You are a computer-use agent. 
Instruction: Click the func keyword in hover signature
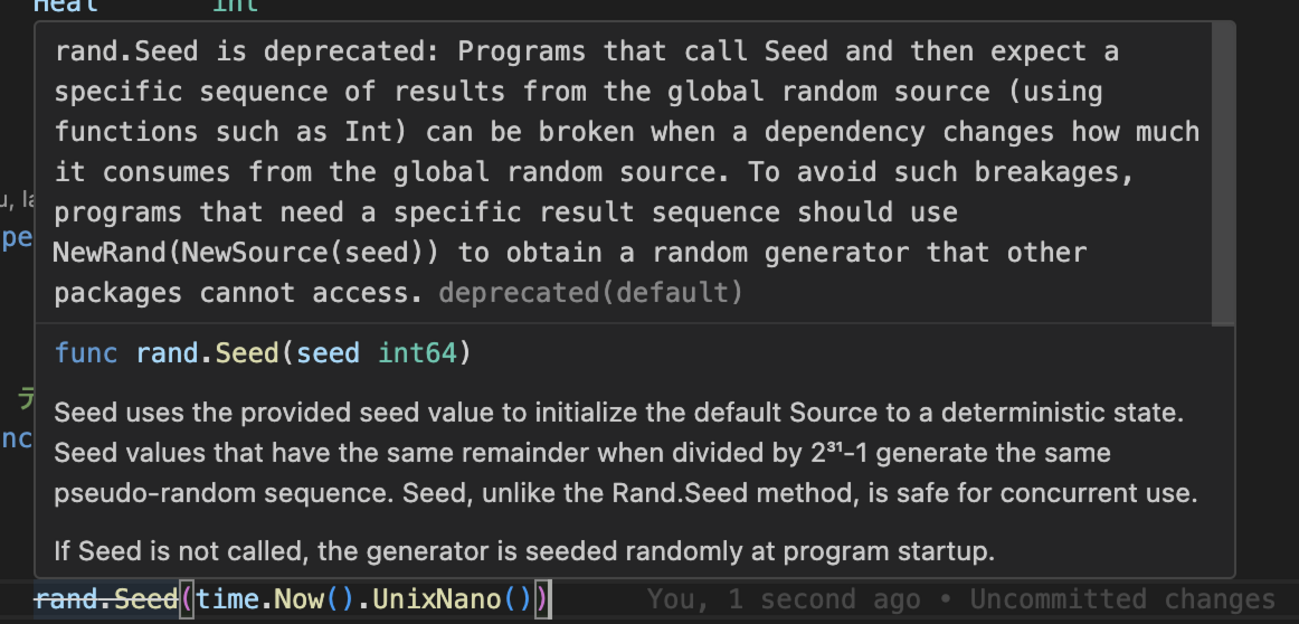pyautogui.click(x=86, y=353)
